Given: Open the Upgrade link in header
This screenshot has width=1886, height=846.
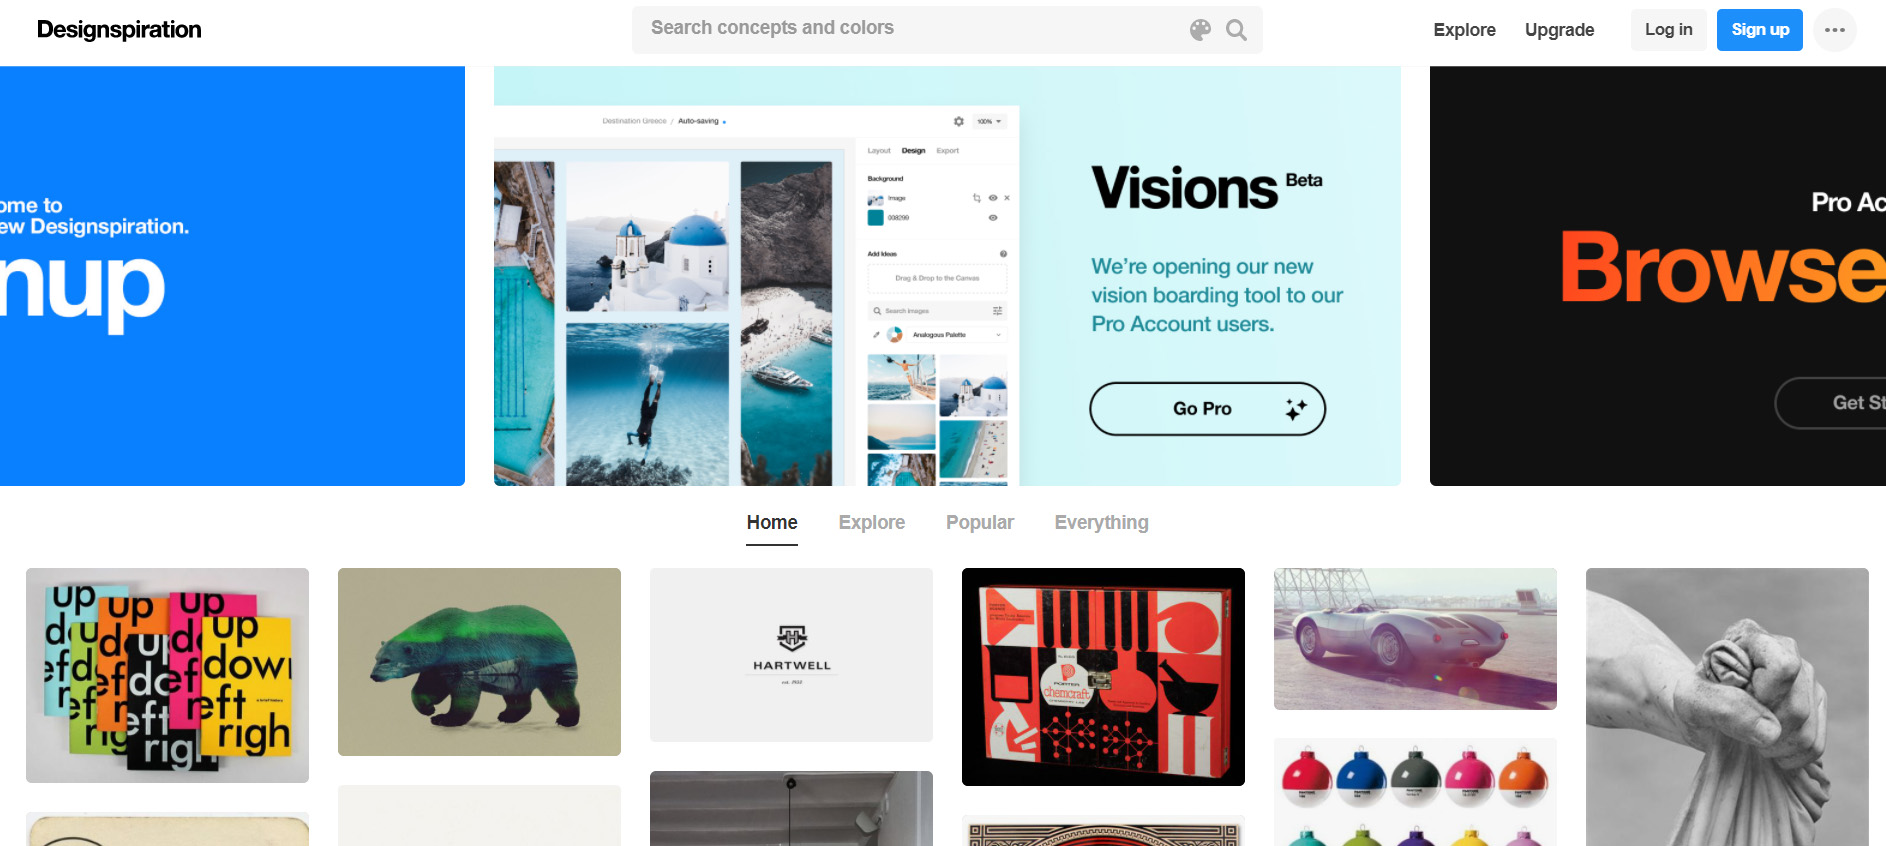Looking at the screenshot, I should [x=1559, y=30].
